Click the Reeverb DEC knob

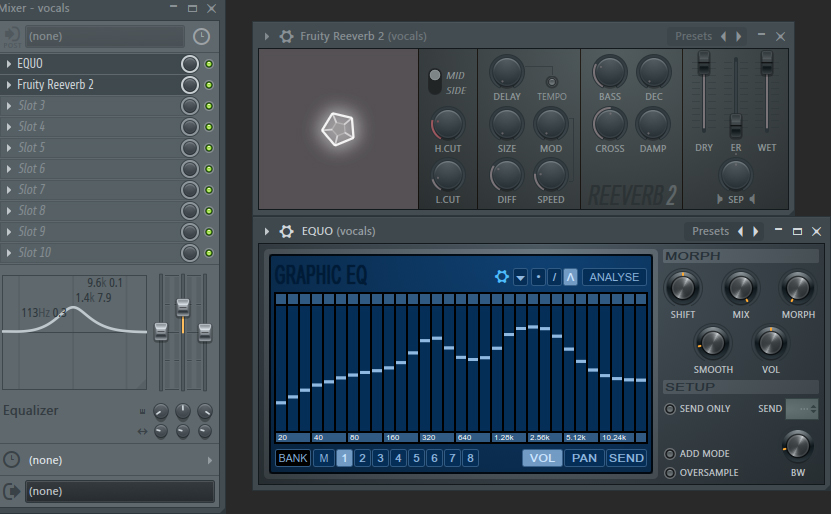(653, 73)
